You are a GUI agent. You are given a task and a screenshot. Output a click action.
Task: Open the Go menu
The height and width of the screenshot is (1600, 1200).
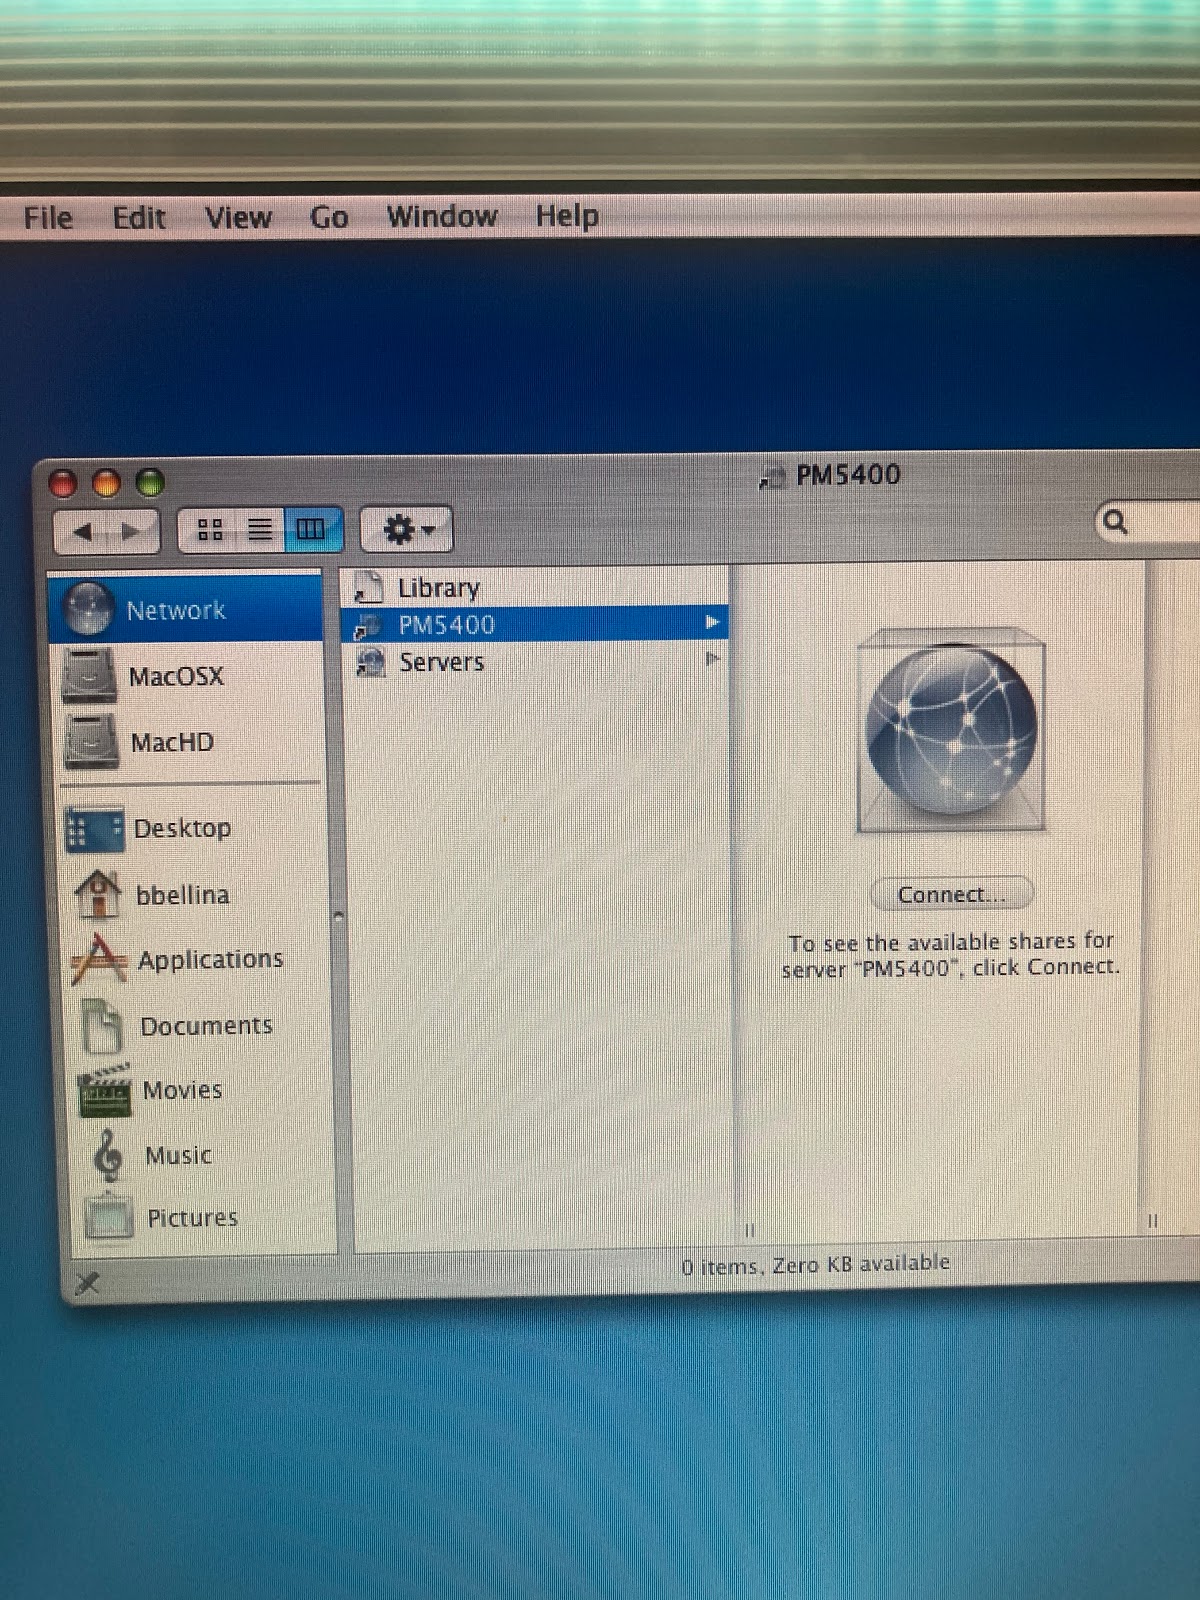329,217
